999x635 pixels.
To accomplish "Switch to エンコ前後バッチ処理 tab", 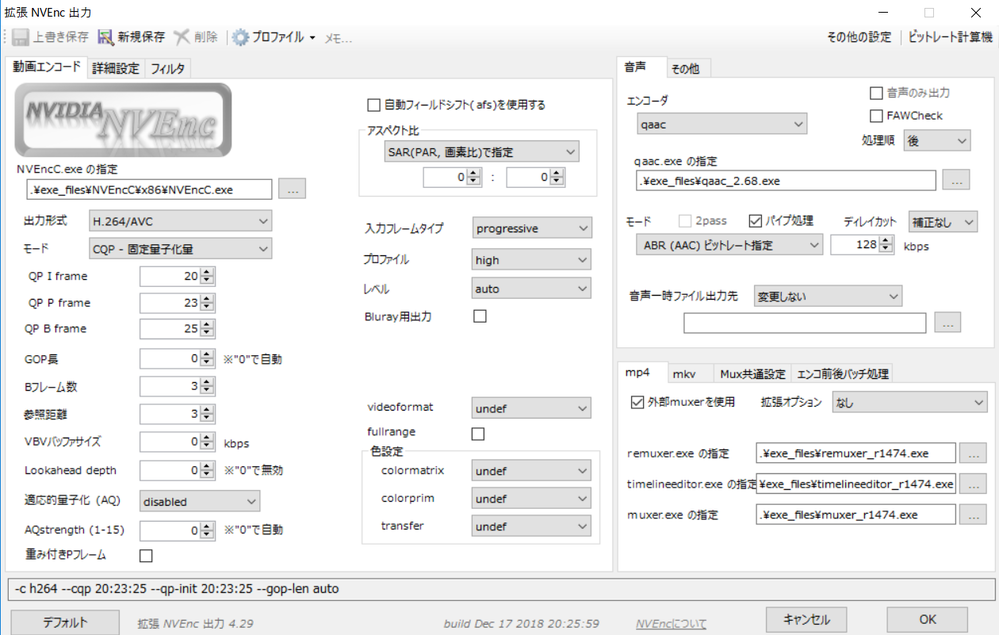I will coord(842,374).
